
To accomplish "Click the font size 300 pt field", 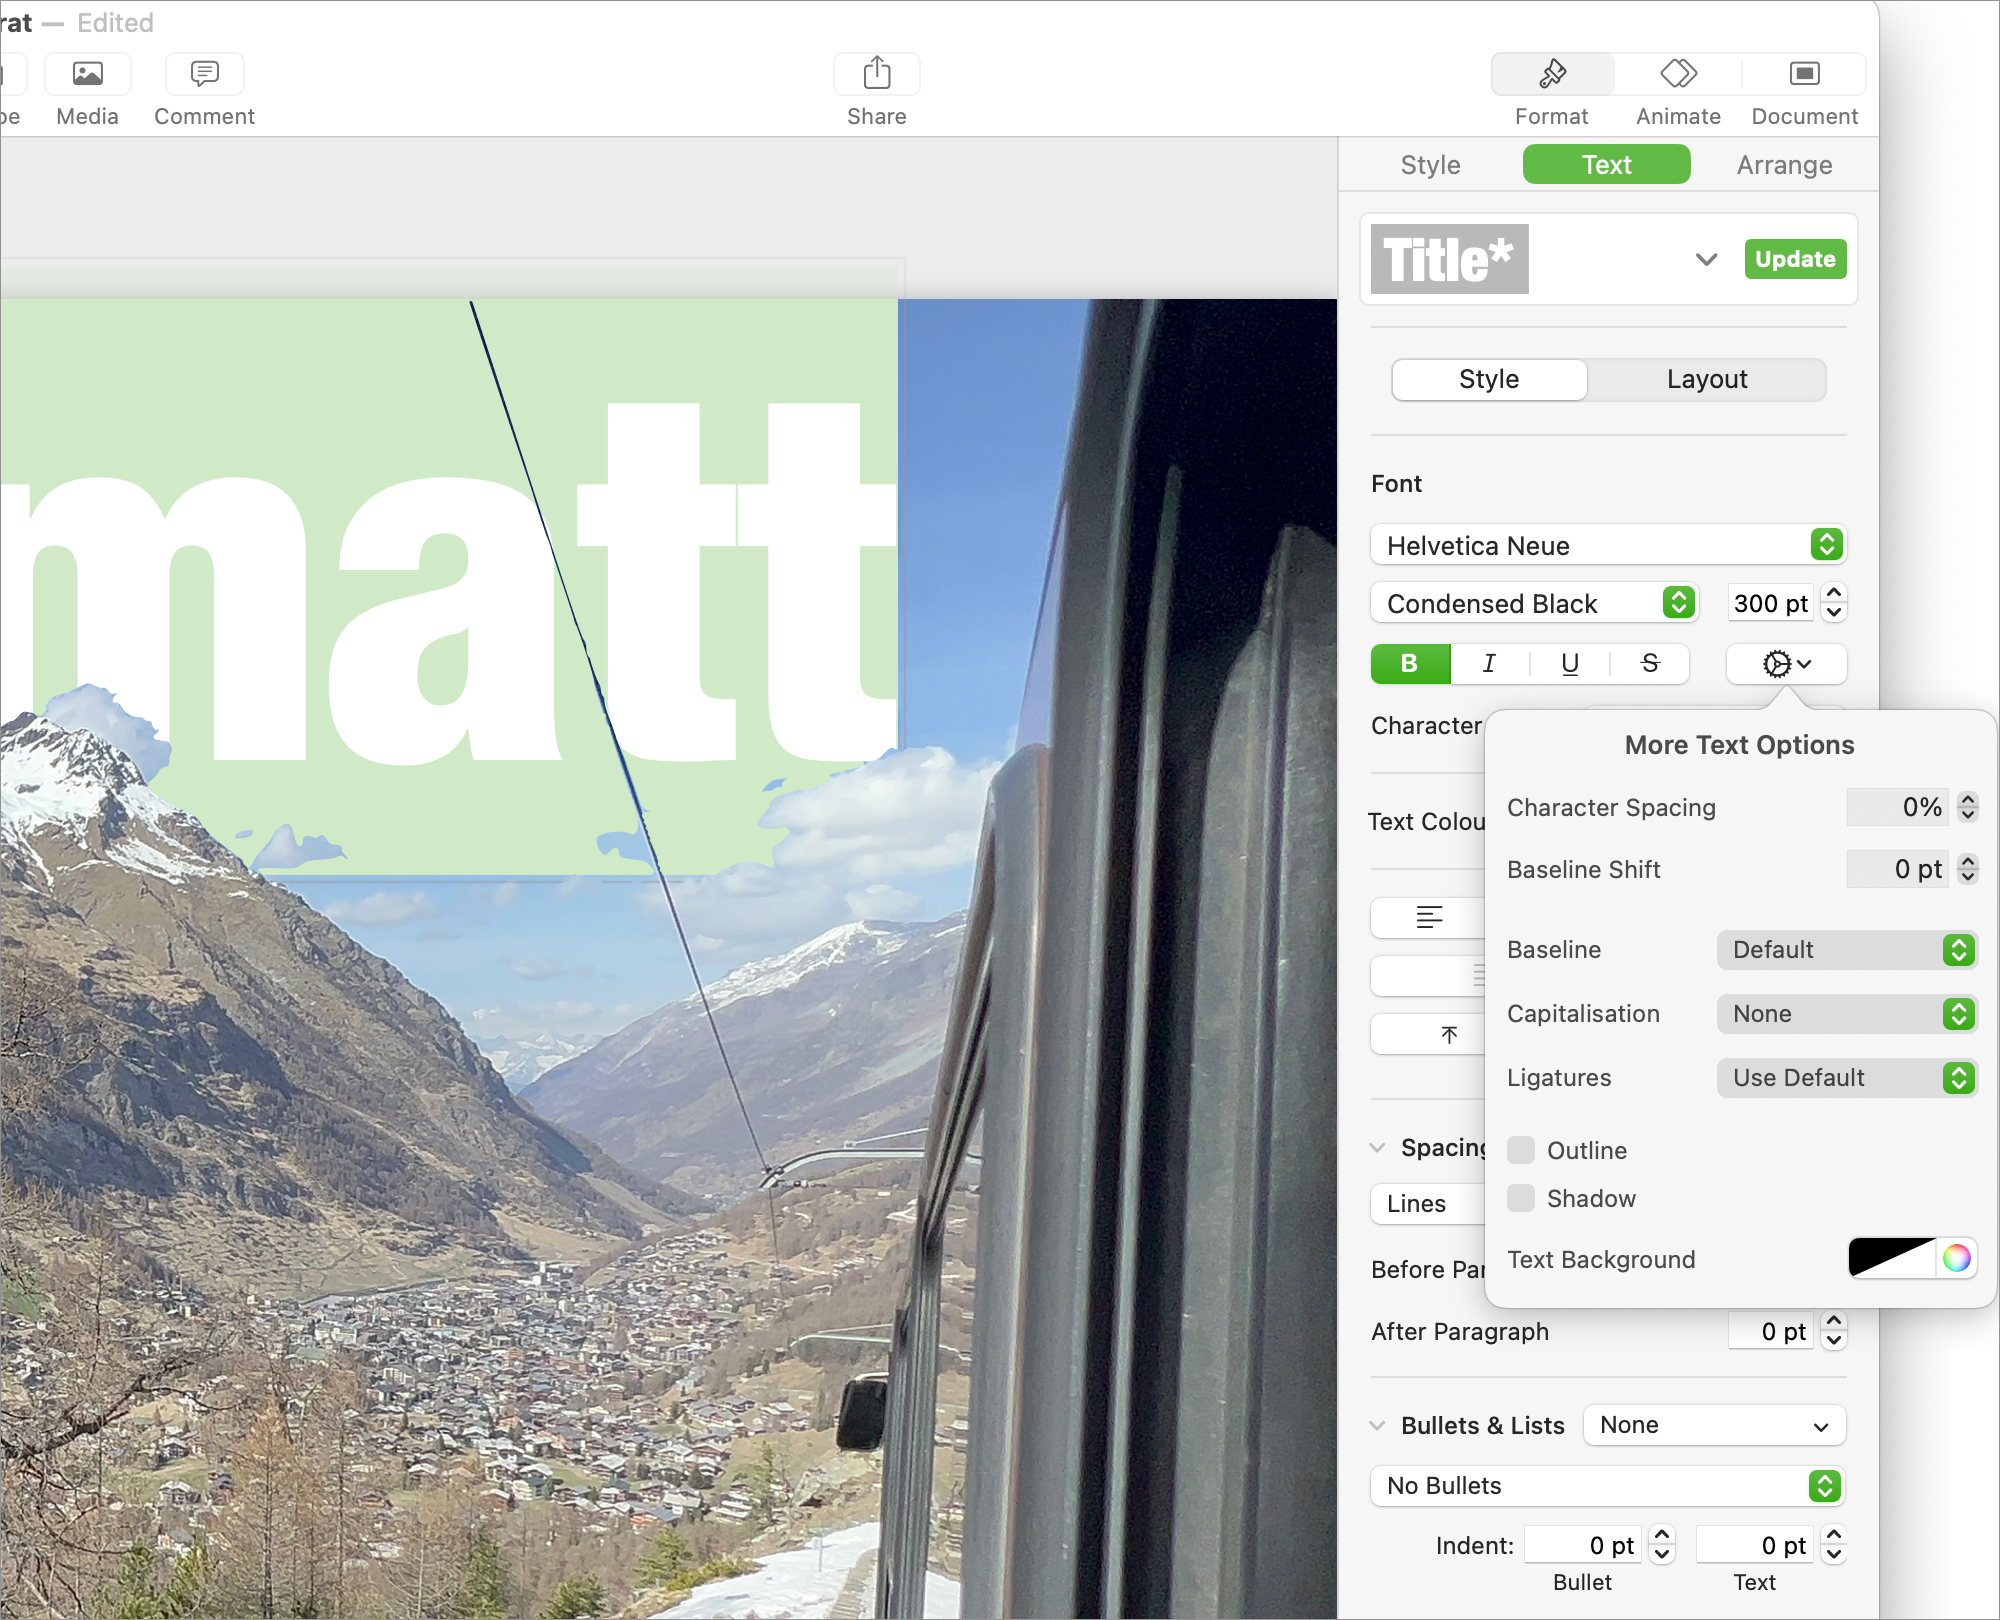I will click(1770, 603).
